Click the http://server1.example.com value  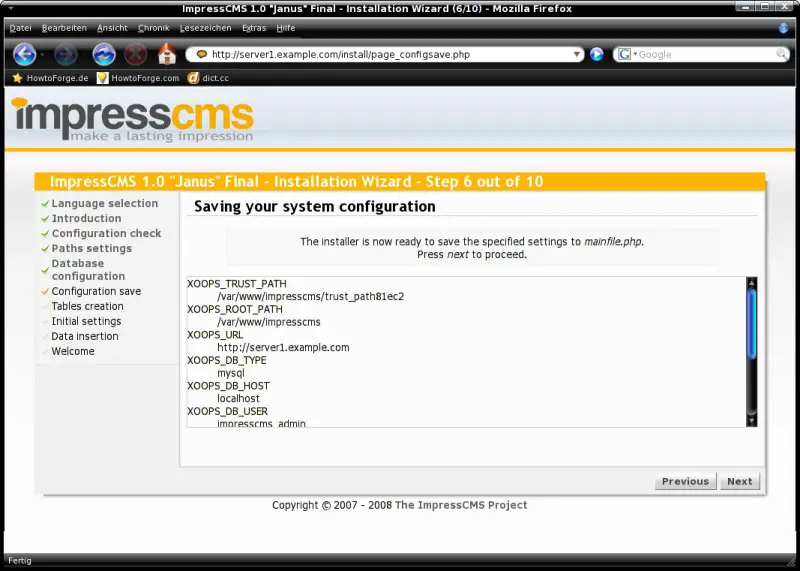(x=283, y=347)
